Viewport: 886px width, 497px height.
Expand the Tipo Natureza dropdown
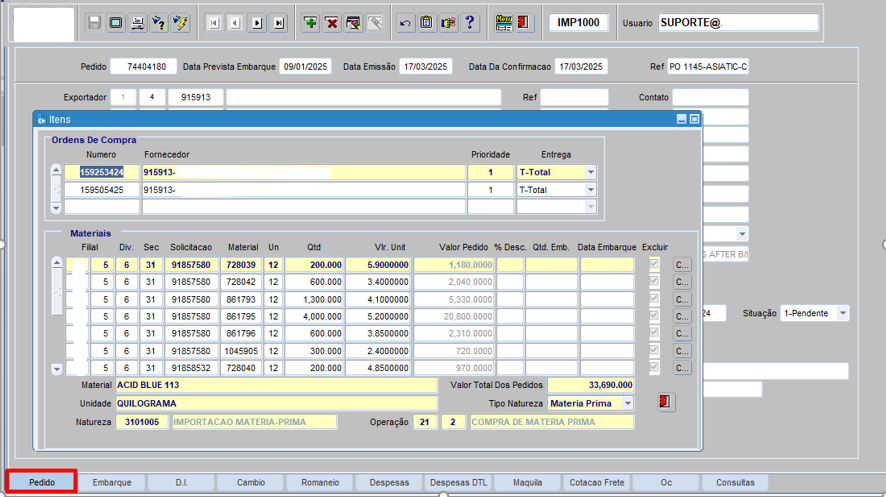coord(627,403)
